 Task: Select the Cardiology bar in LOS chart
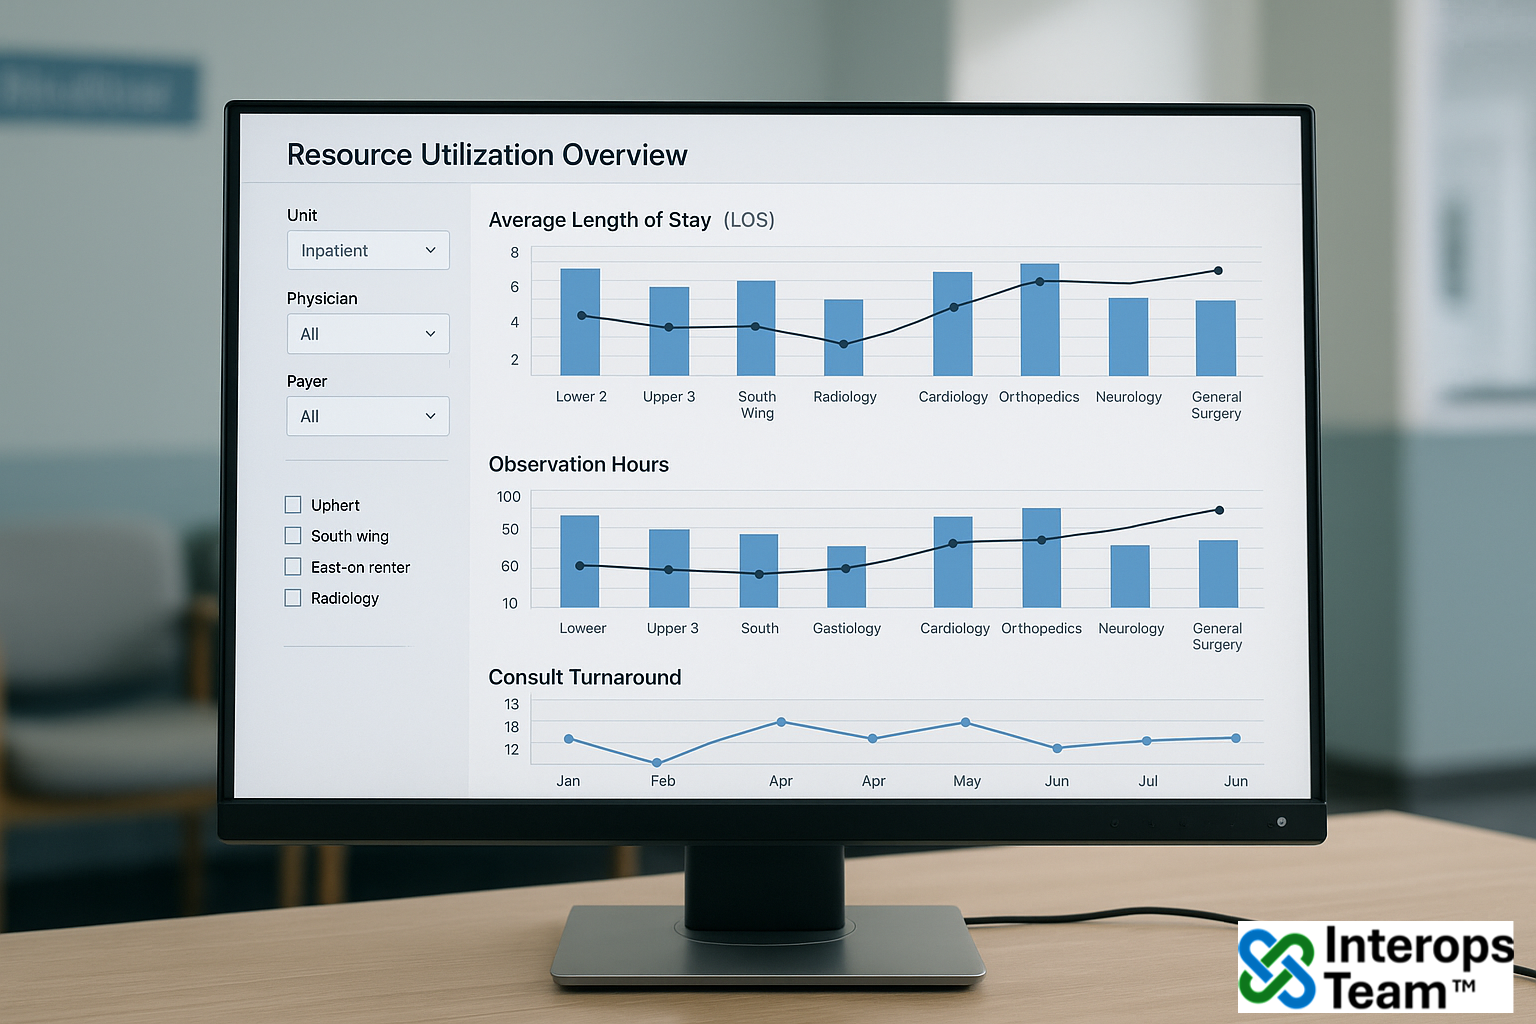[953, 324]
